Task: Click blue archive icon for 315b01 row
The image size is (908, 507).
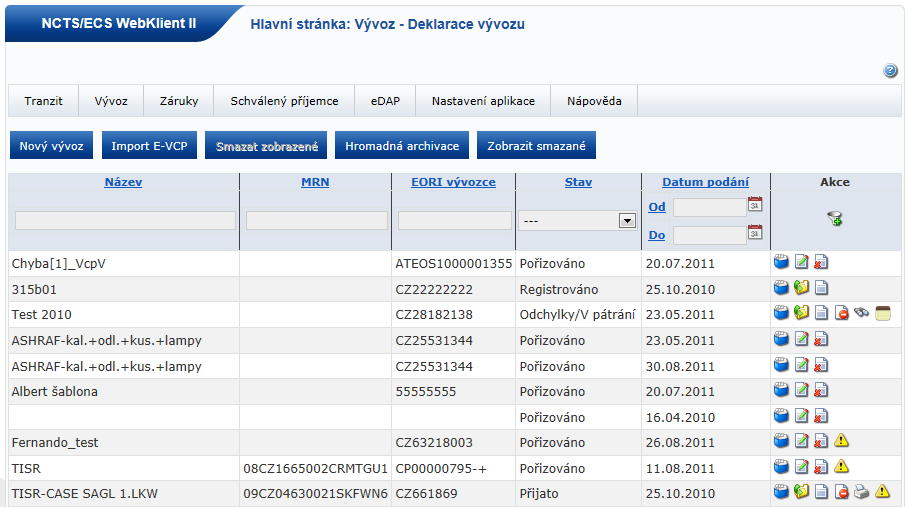Action: coord(782,289)
